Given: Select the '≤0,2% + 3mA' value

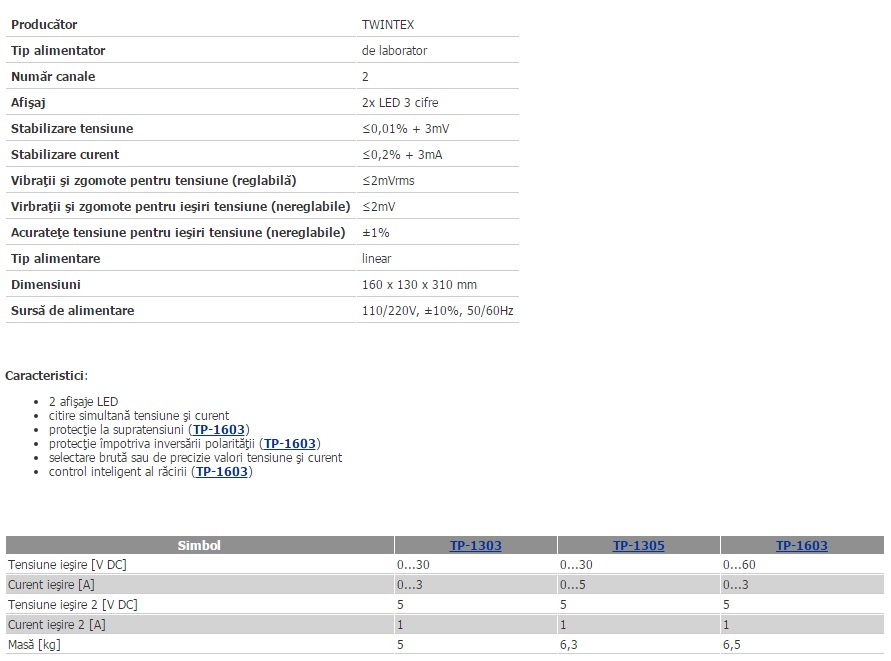Looking at the screenshot, I should (x=402, y=155).
